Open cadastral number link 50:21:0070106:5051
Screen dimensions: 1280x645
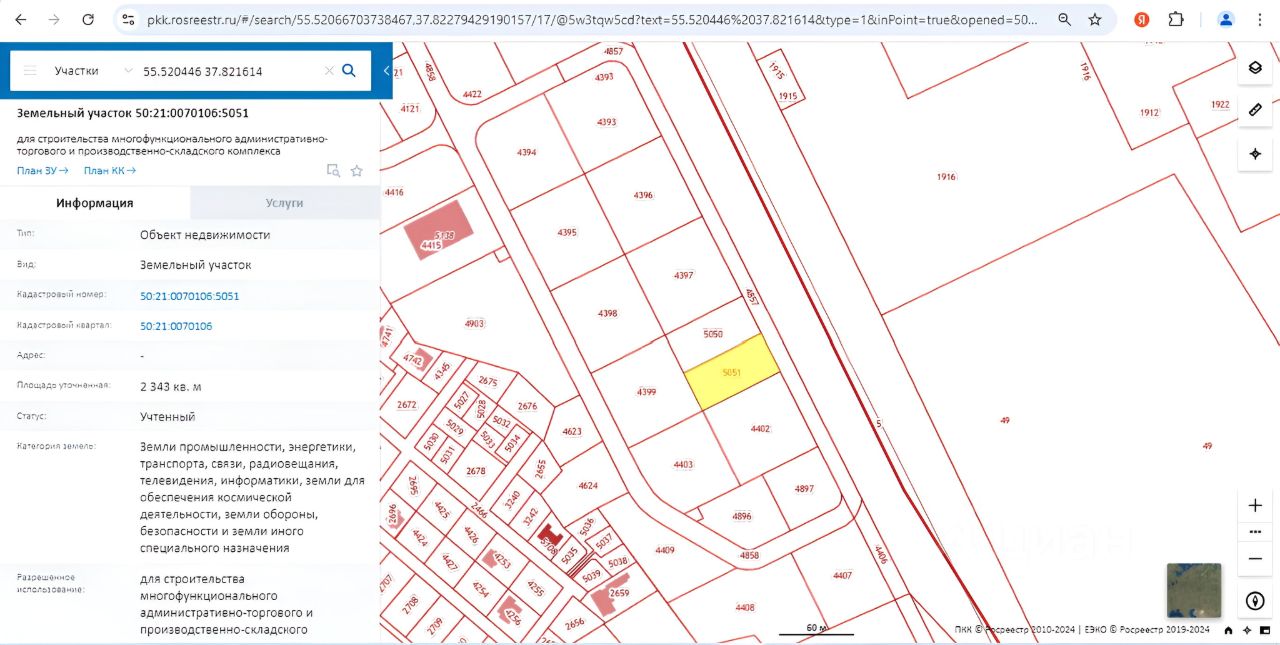tap(190, 296)
